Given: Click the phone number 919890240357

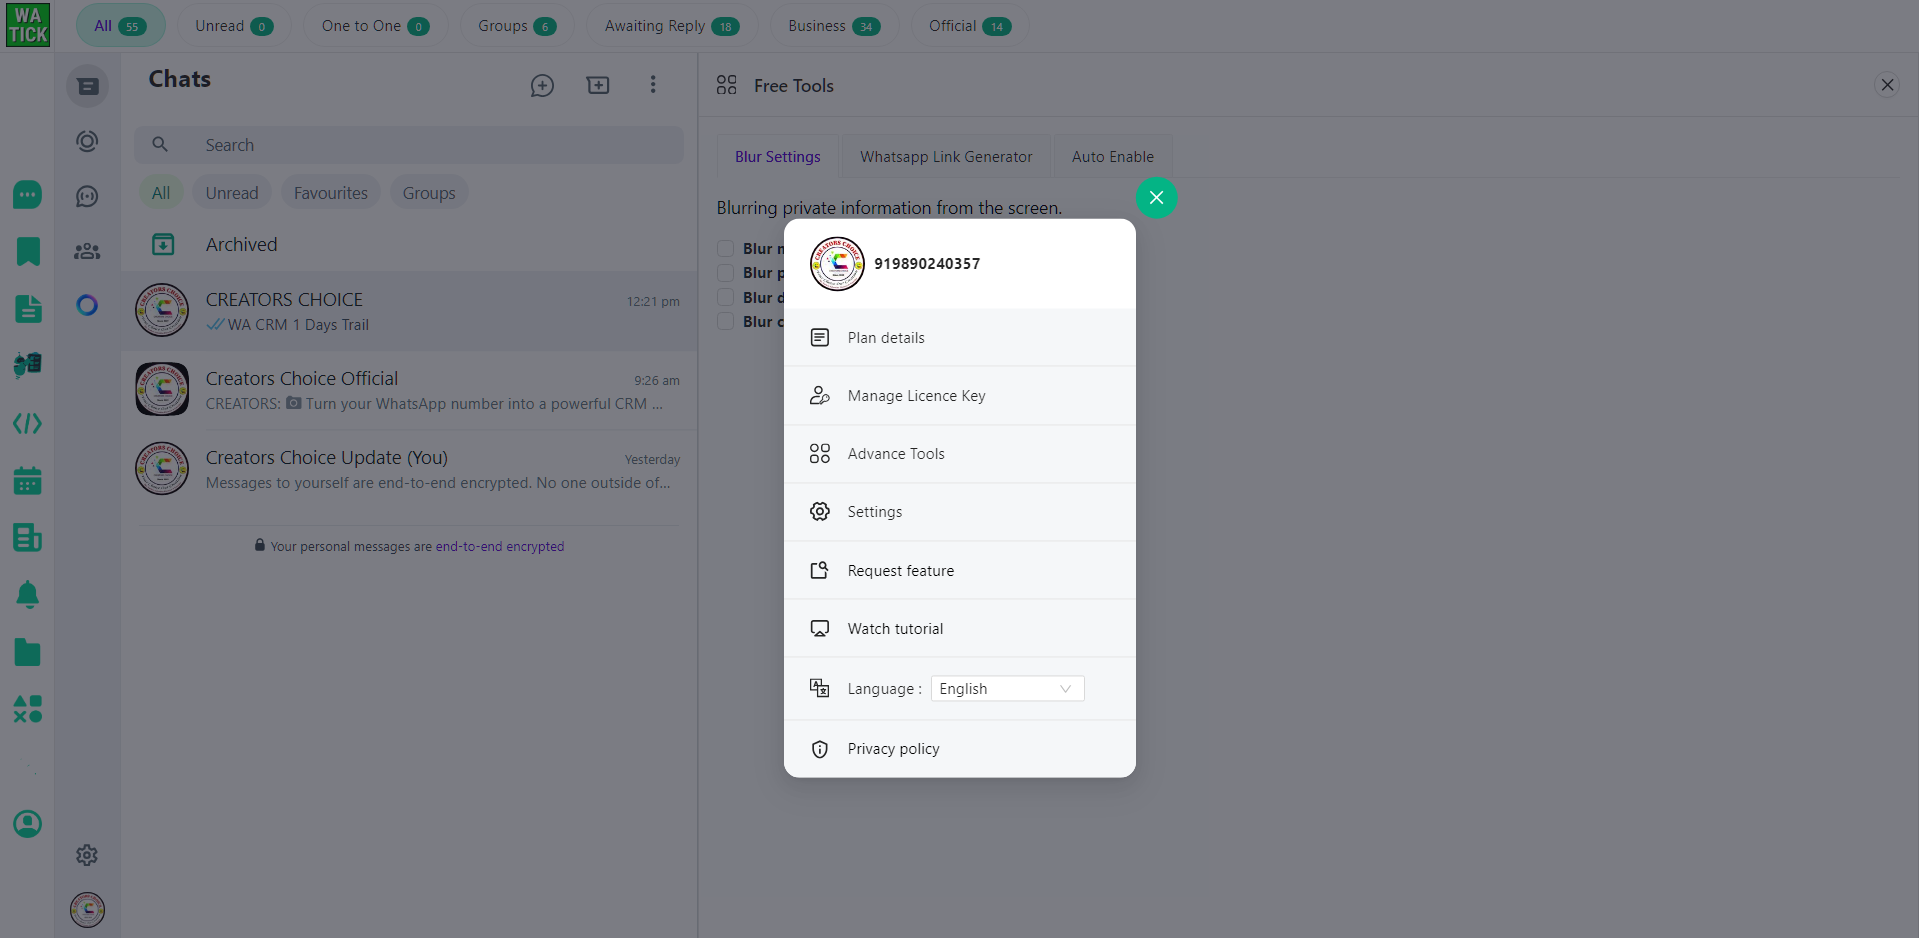Looking at the screenshot, I should coord(927,264).
